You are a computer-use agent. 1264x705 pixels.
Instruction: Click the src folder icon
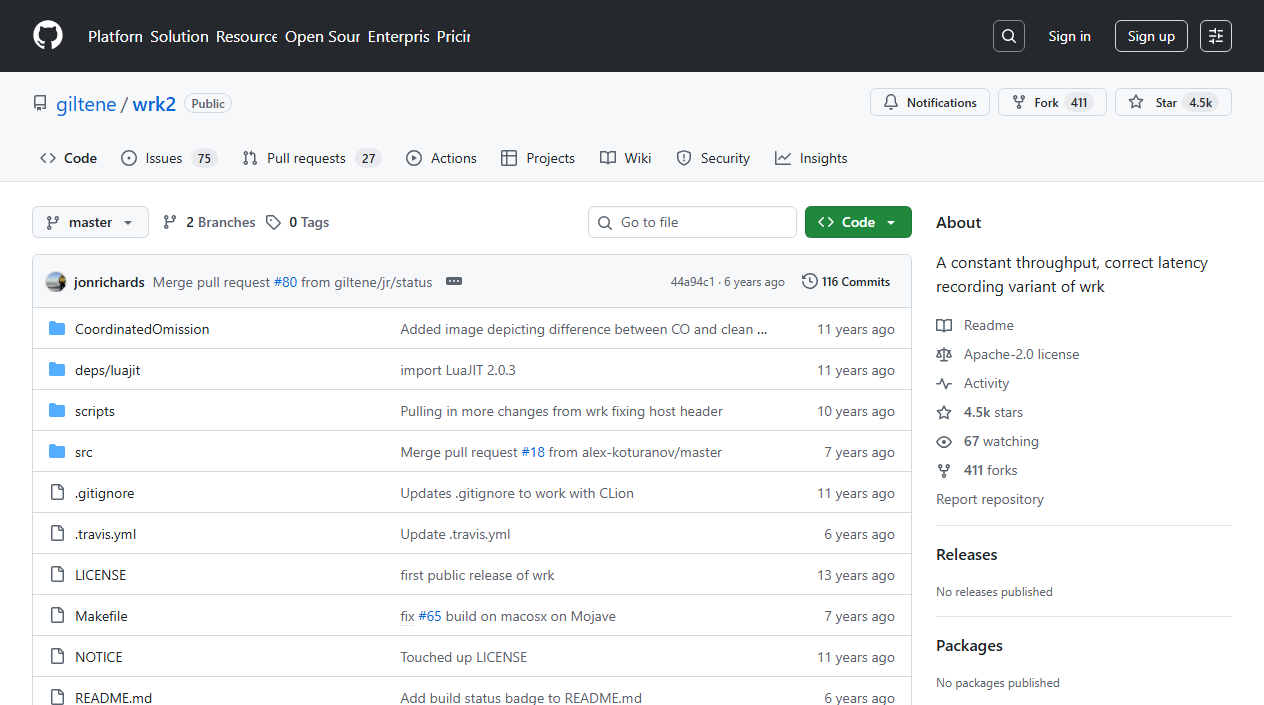(57, 452)
